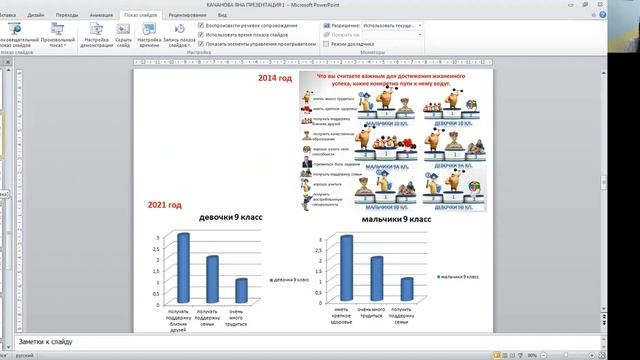
Task: Select the 'девочки 9 класс' chart title
Action: click(x=230, y=218)
